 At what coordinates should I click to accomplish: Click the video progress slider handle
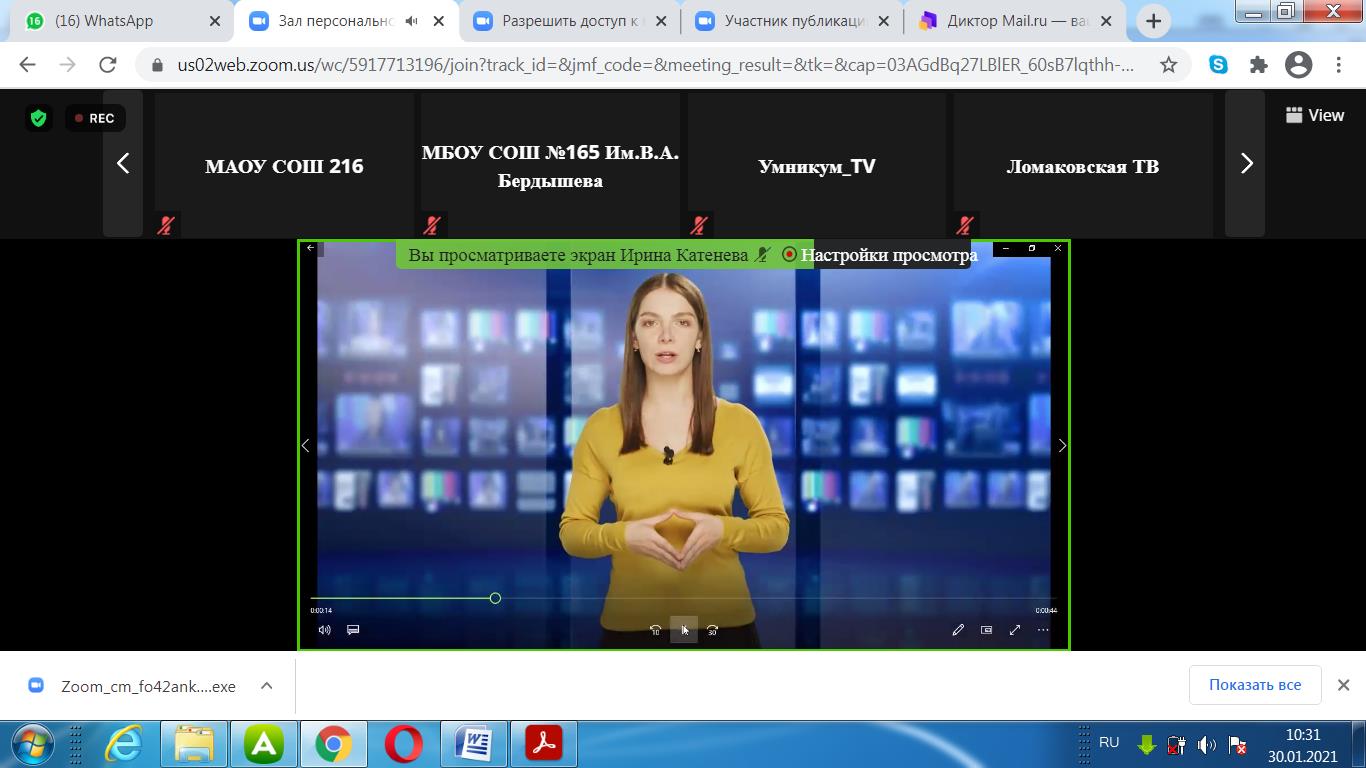[x=495, y=598]
